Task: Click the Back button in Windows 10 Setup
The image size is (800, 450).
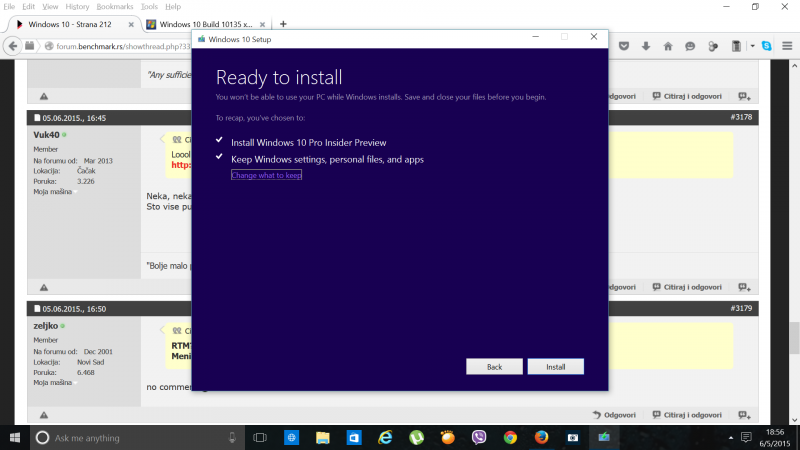Action: pyautogui.click(x=494, y=366)
